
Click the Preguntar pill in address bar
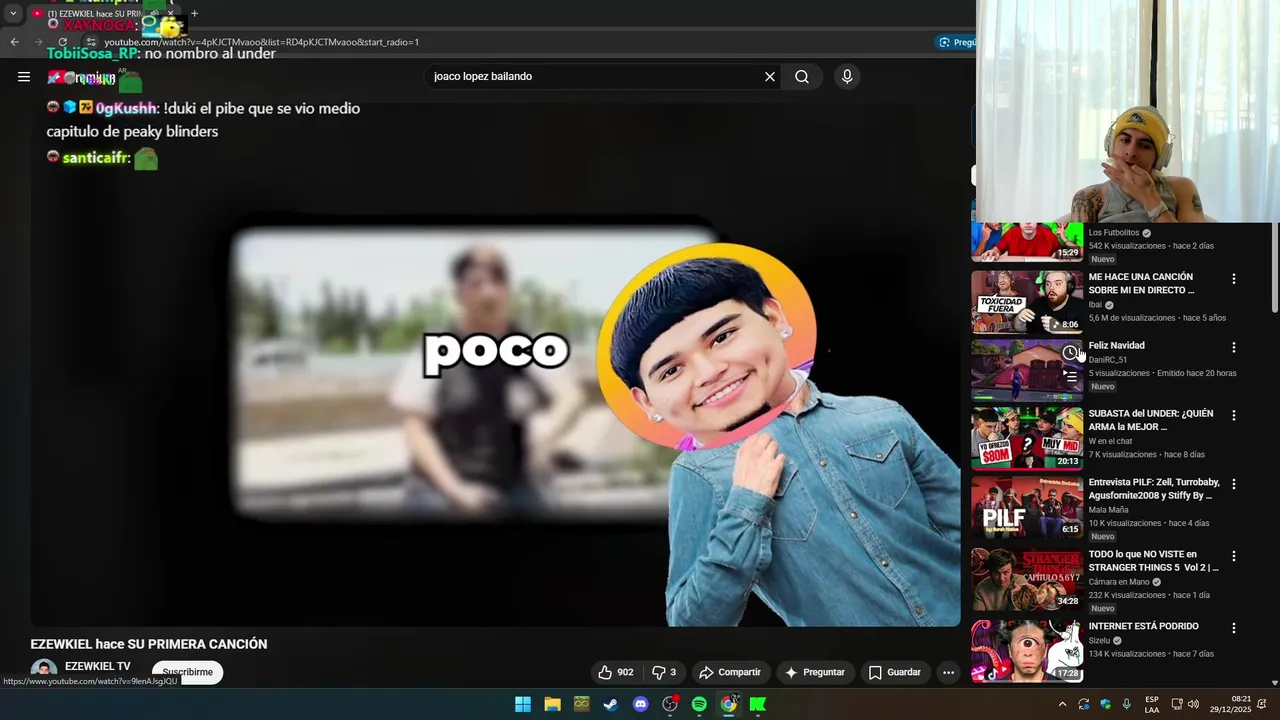pos(957,42)
